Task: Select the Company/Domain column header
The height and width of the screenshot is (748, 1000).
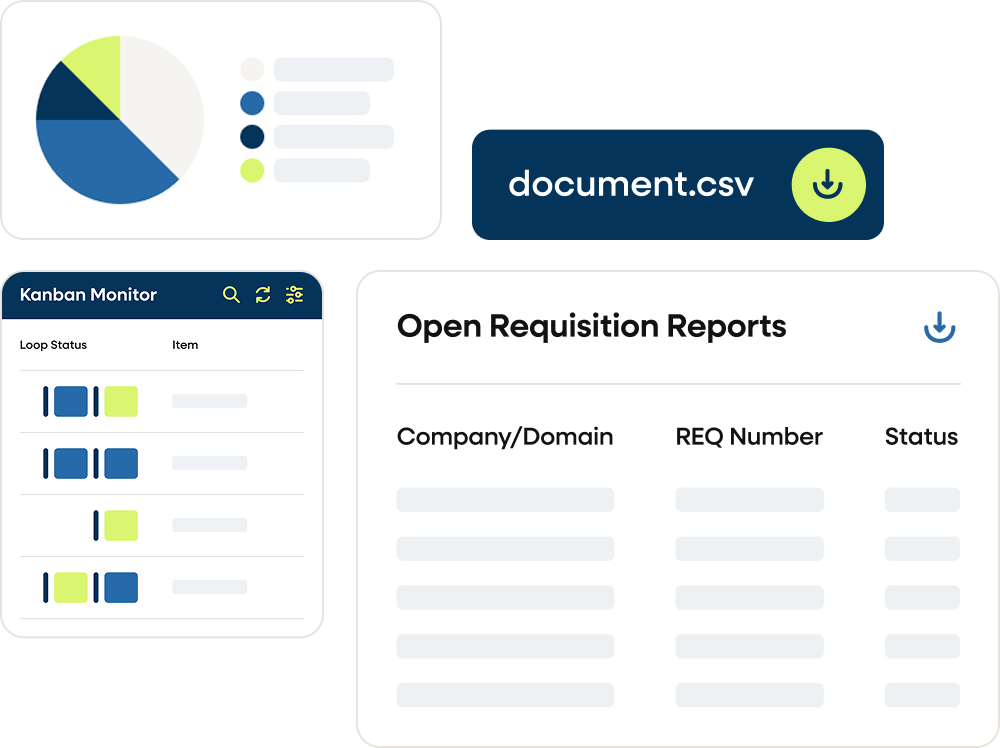Action: coord(504,437)
